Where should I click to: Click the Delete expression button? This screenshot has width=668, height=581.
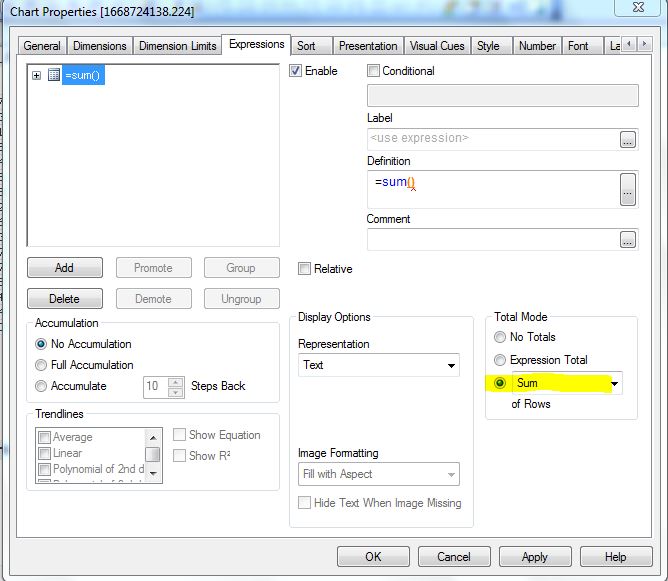[65, 299]
